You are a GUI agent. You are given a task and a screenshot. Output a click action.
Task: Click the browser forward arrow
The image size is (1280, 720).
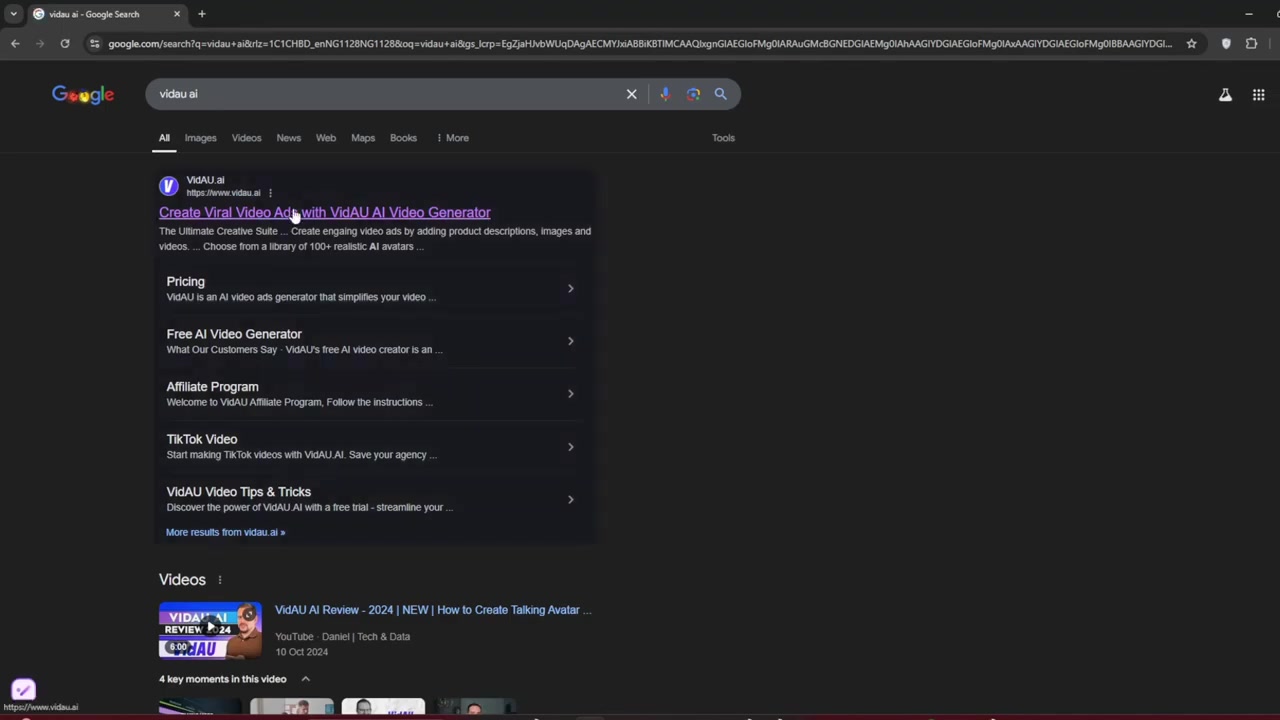point(40,43)
